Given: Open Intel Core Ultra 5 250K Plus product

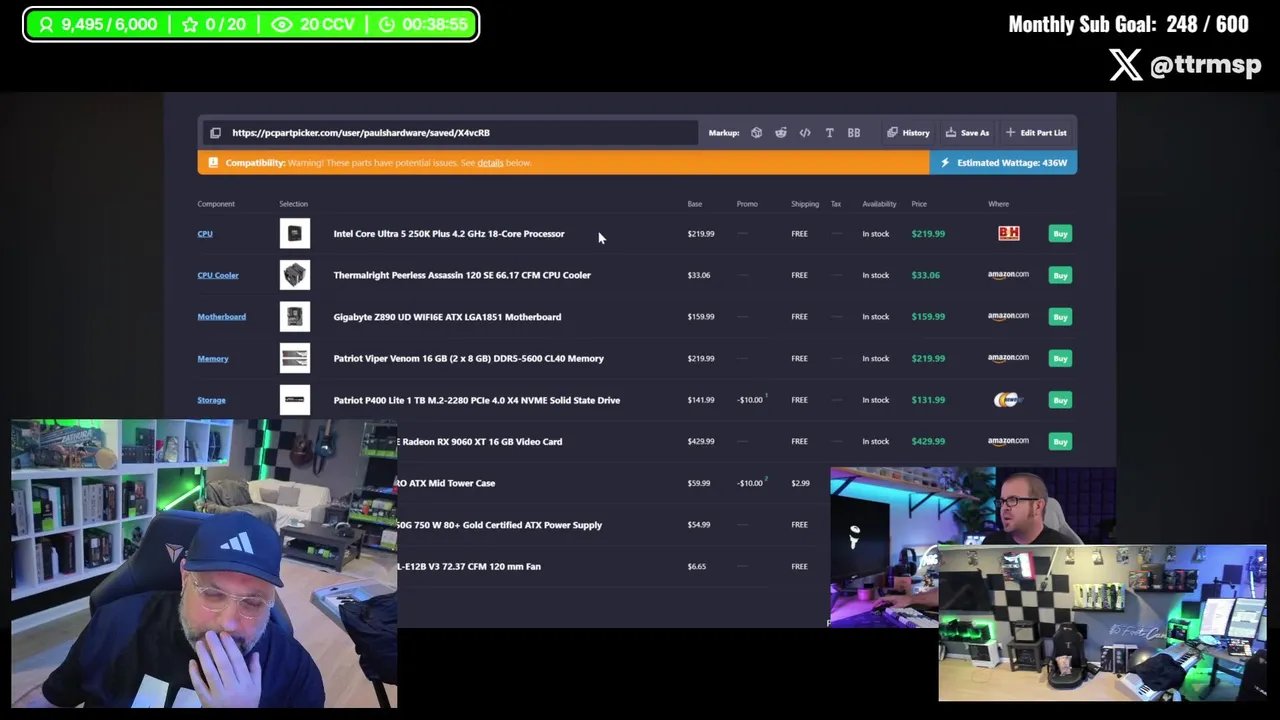Looking at the screenshot, I should point(449,234).
